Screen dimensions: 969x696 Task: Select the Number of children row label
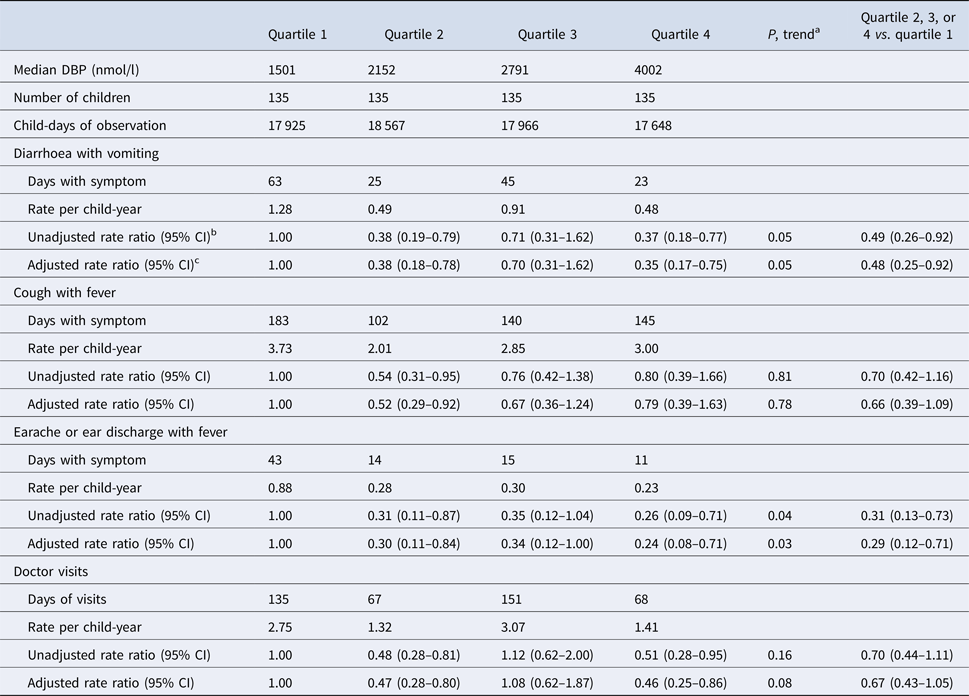point(73,97)
